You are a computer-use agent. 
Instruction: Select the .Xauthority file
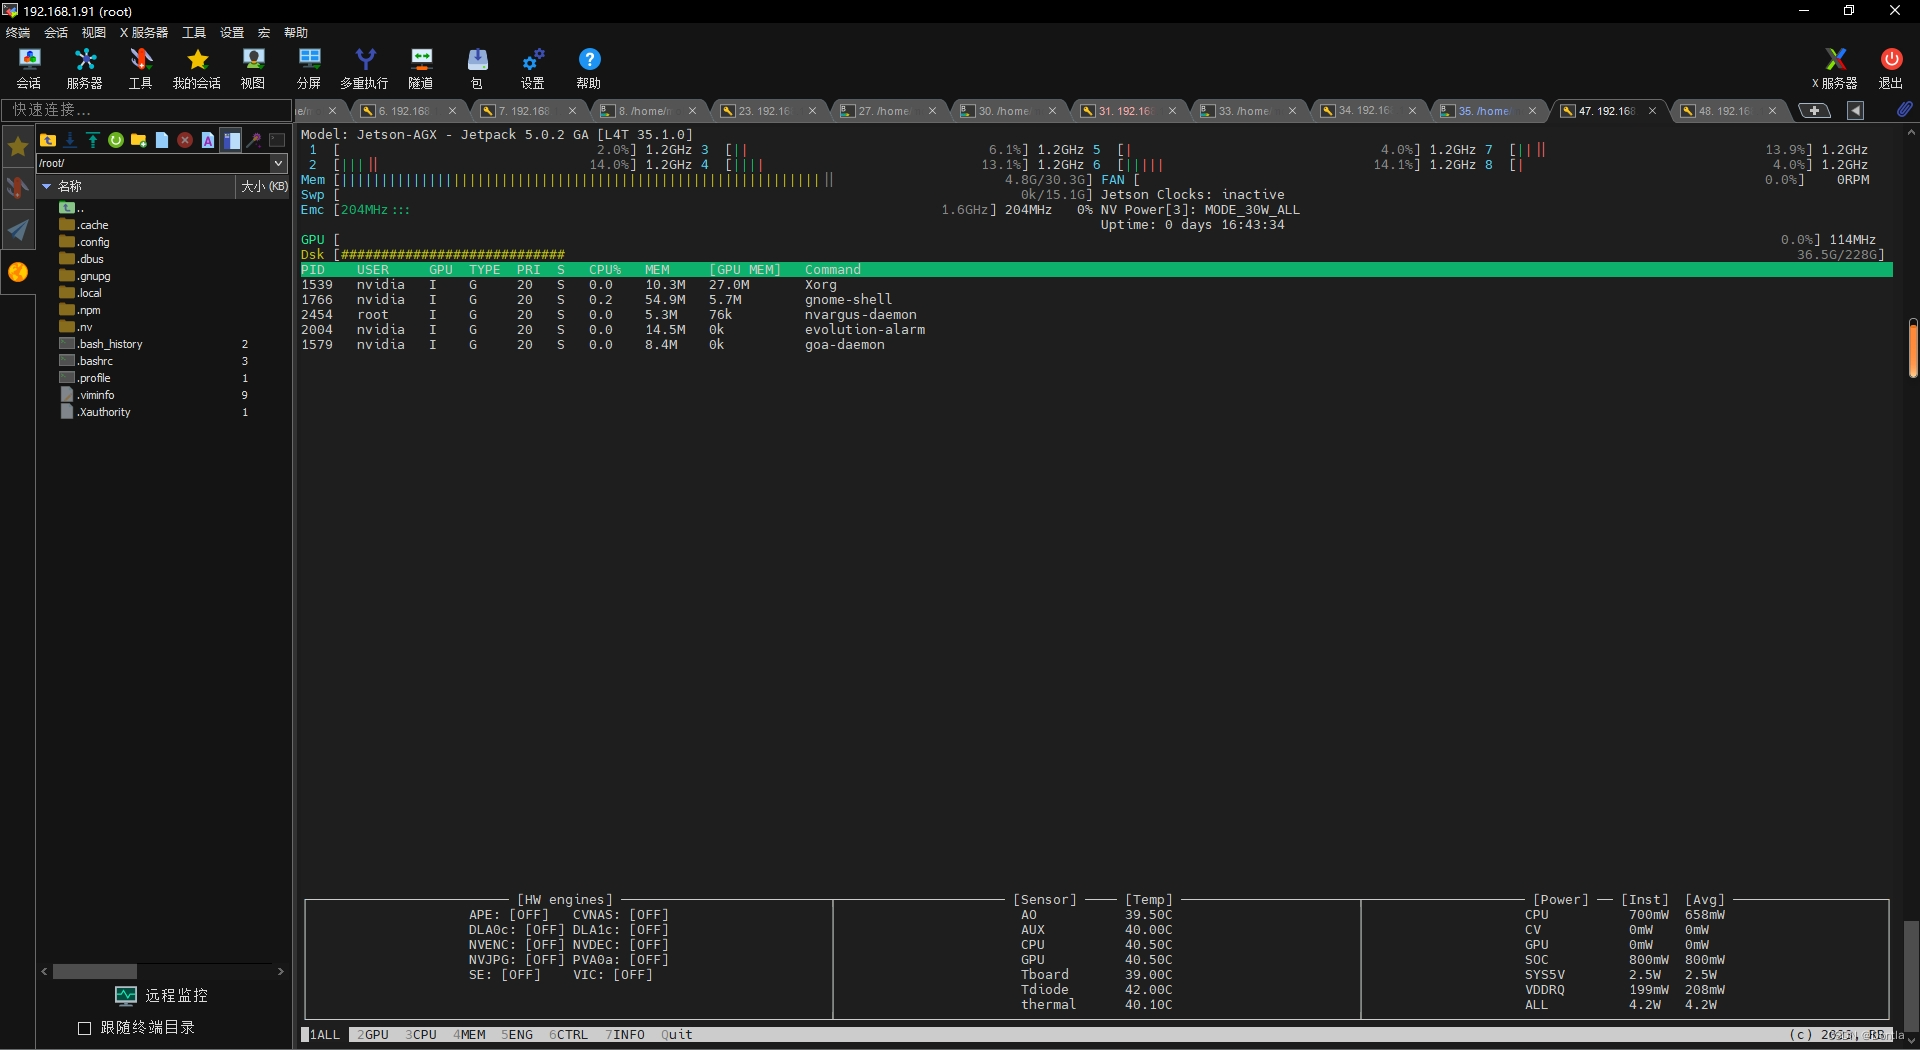96,412
